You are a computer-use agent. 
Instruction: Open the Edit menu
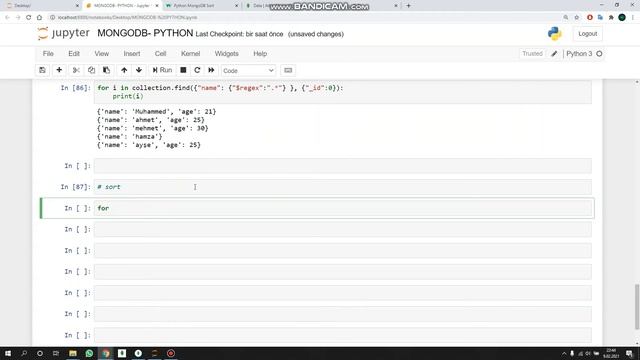(x=74, y=53)
